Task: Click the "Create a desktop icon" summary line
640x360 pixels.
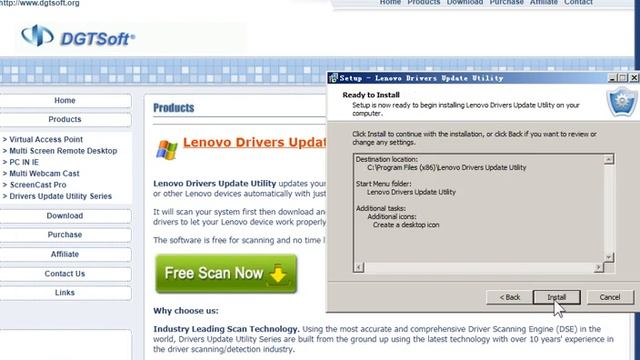Action: [406, 225]
